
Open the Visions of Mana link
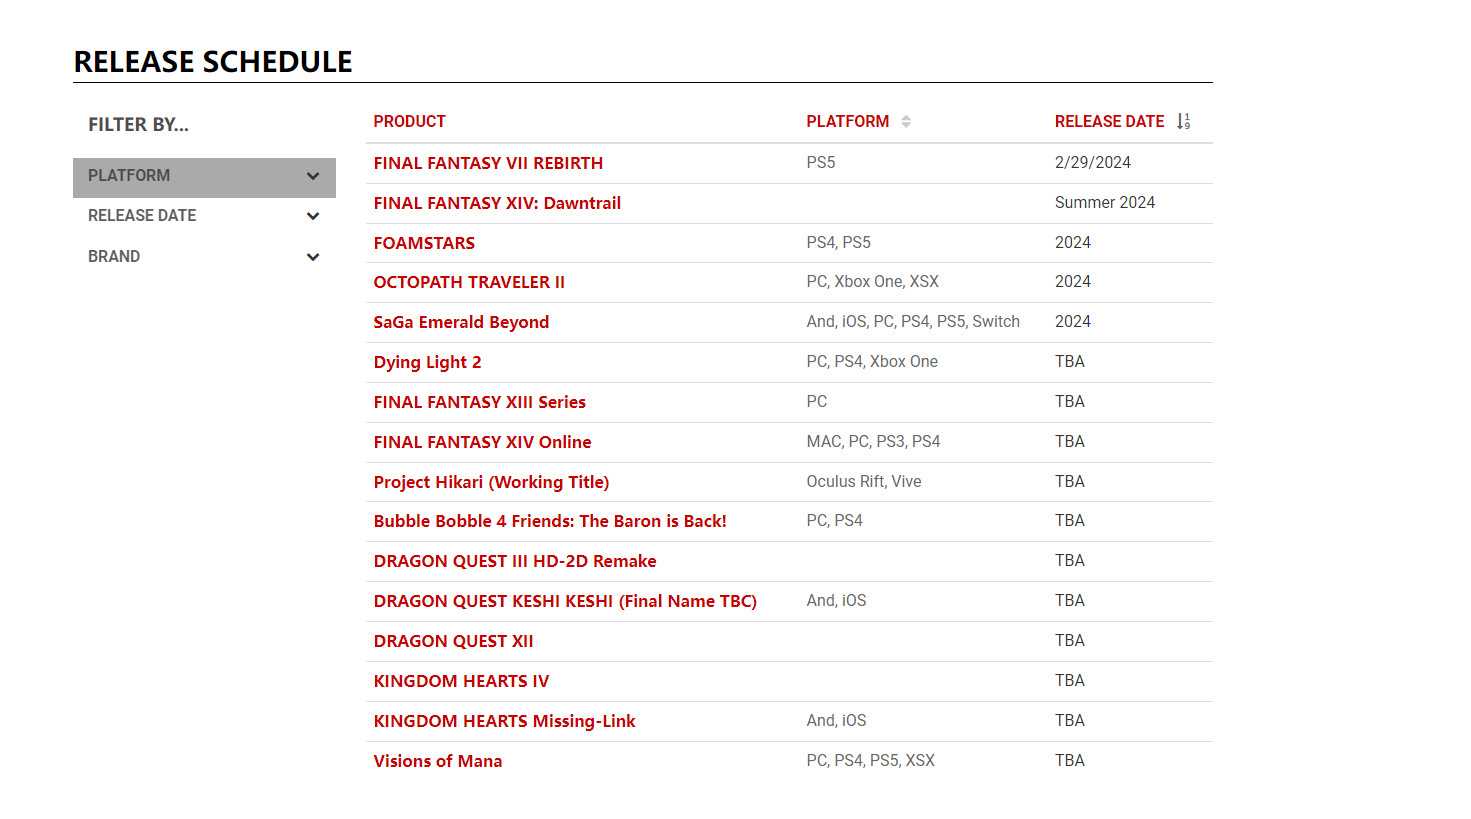(437, 761)
